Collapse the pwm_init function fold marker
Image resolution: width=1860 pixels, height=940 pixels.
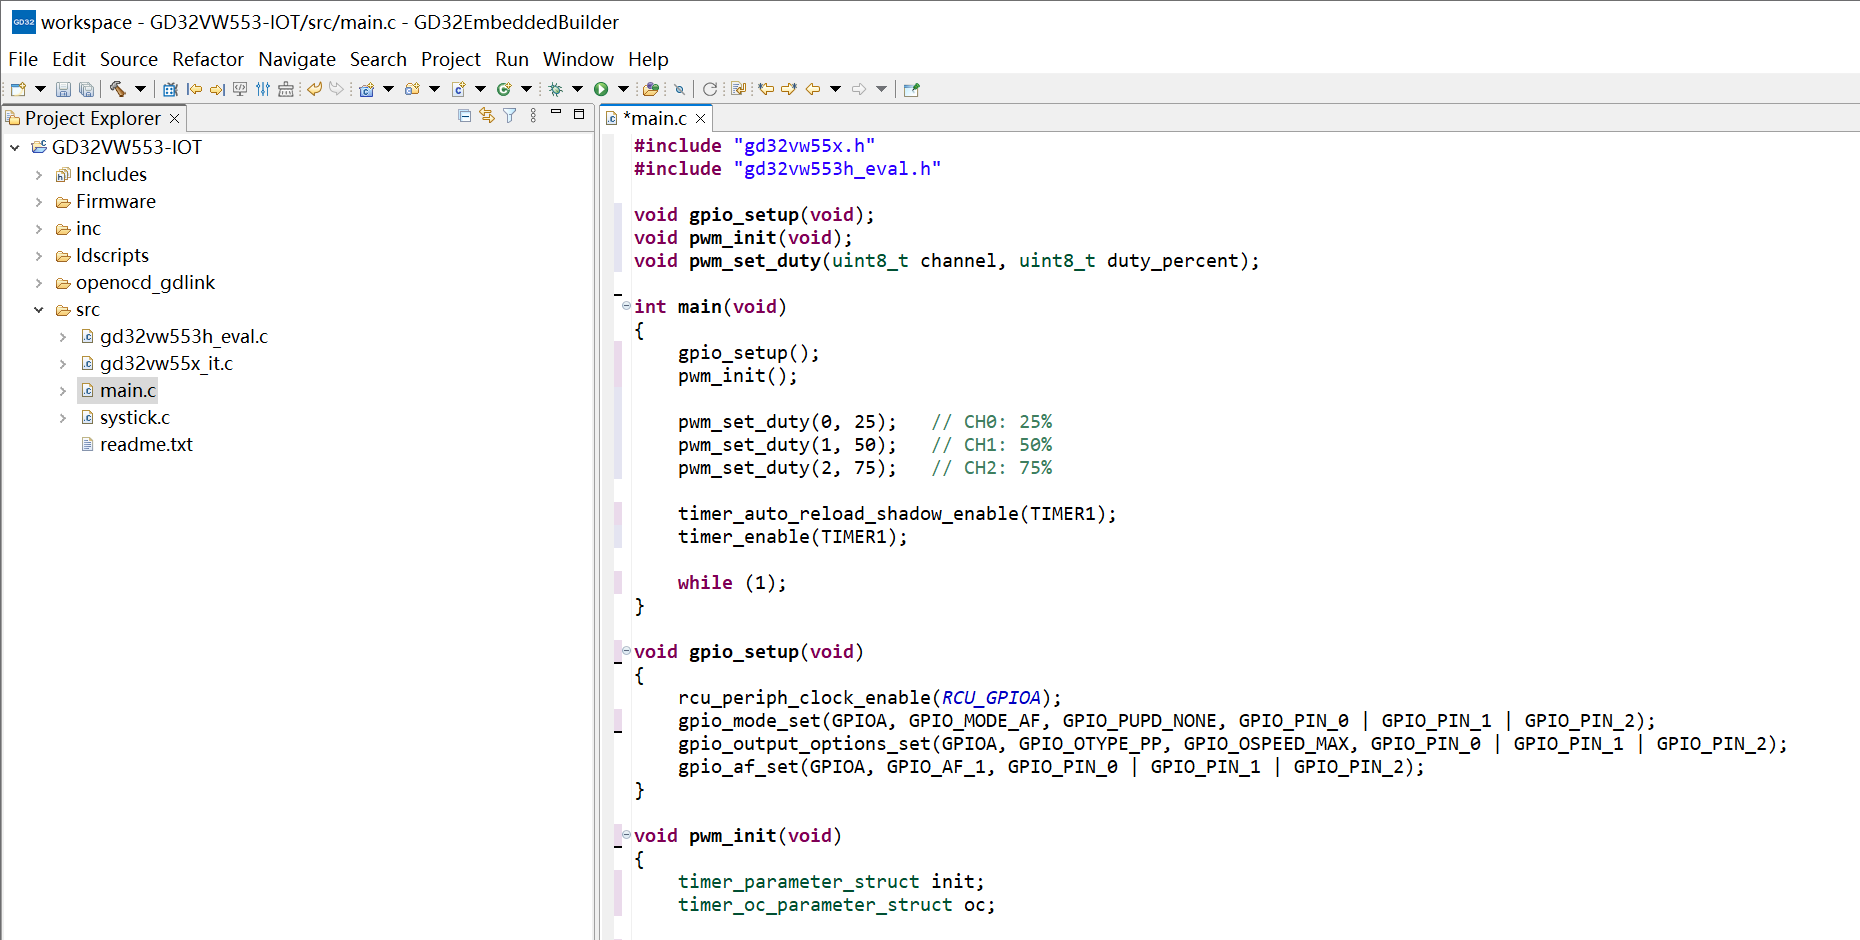coord(626,834)
